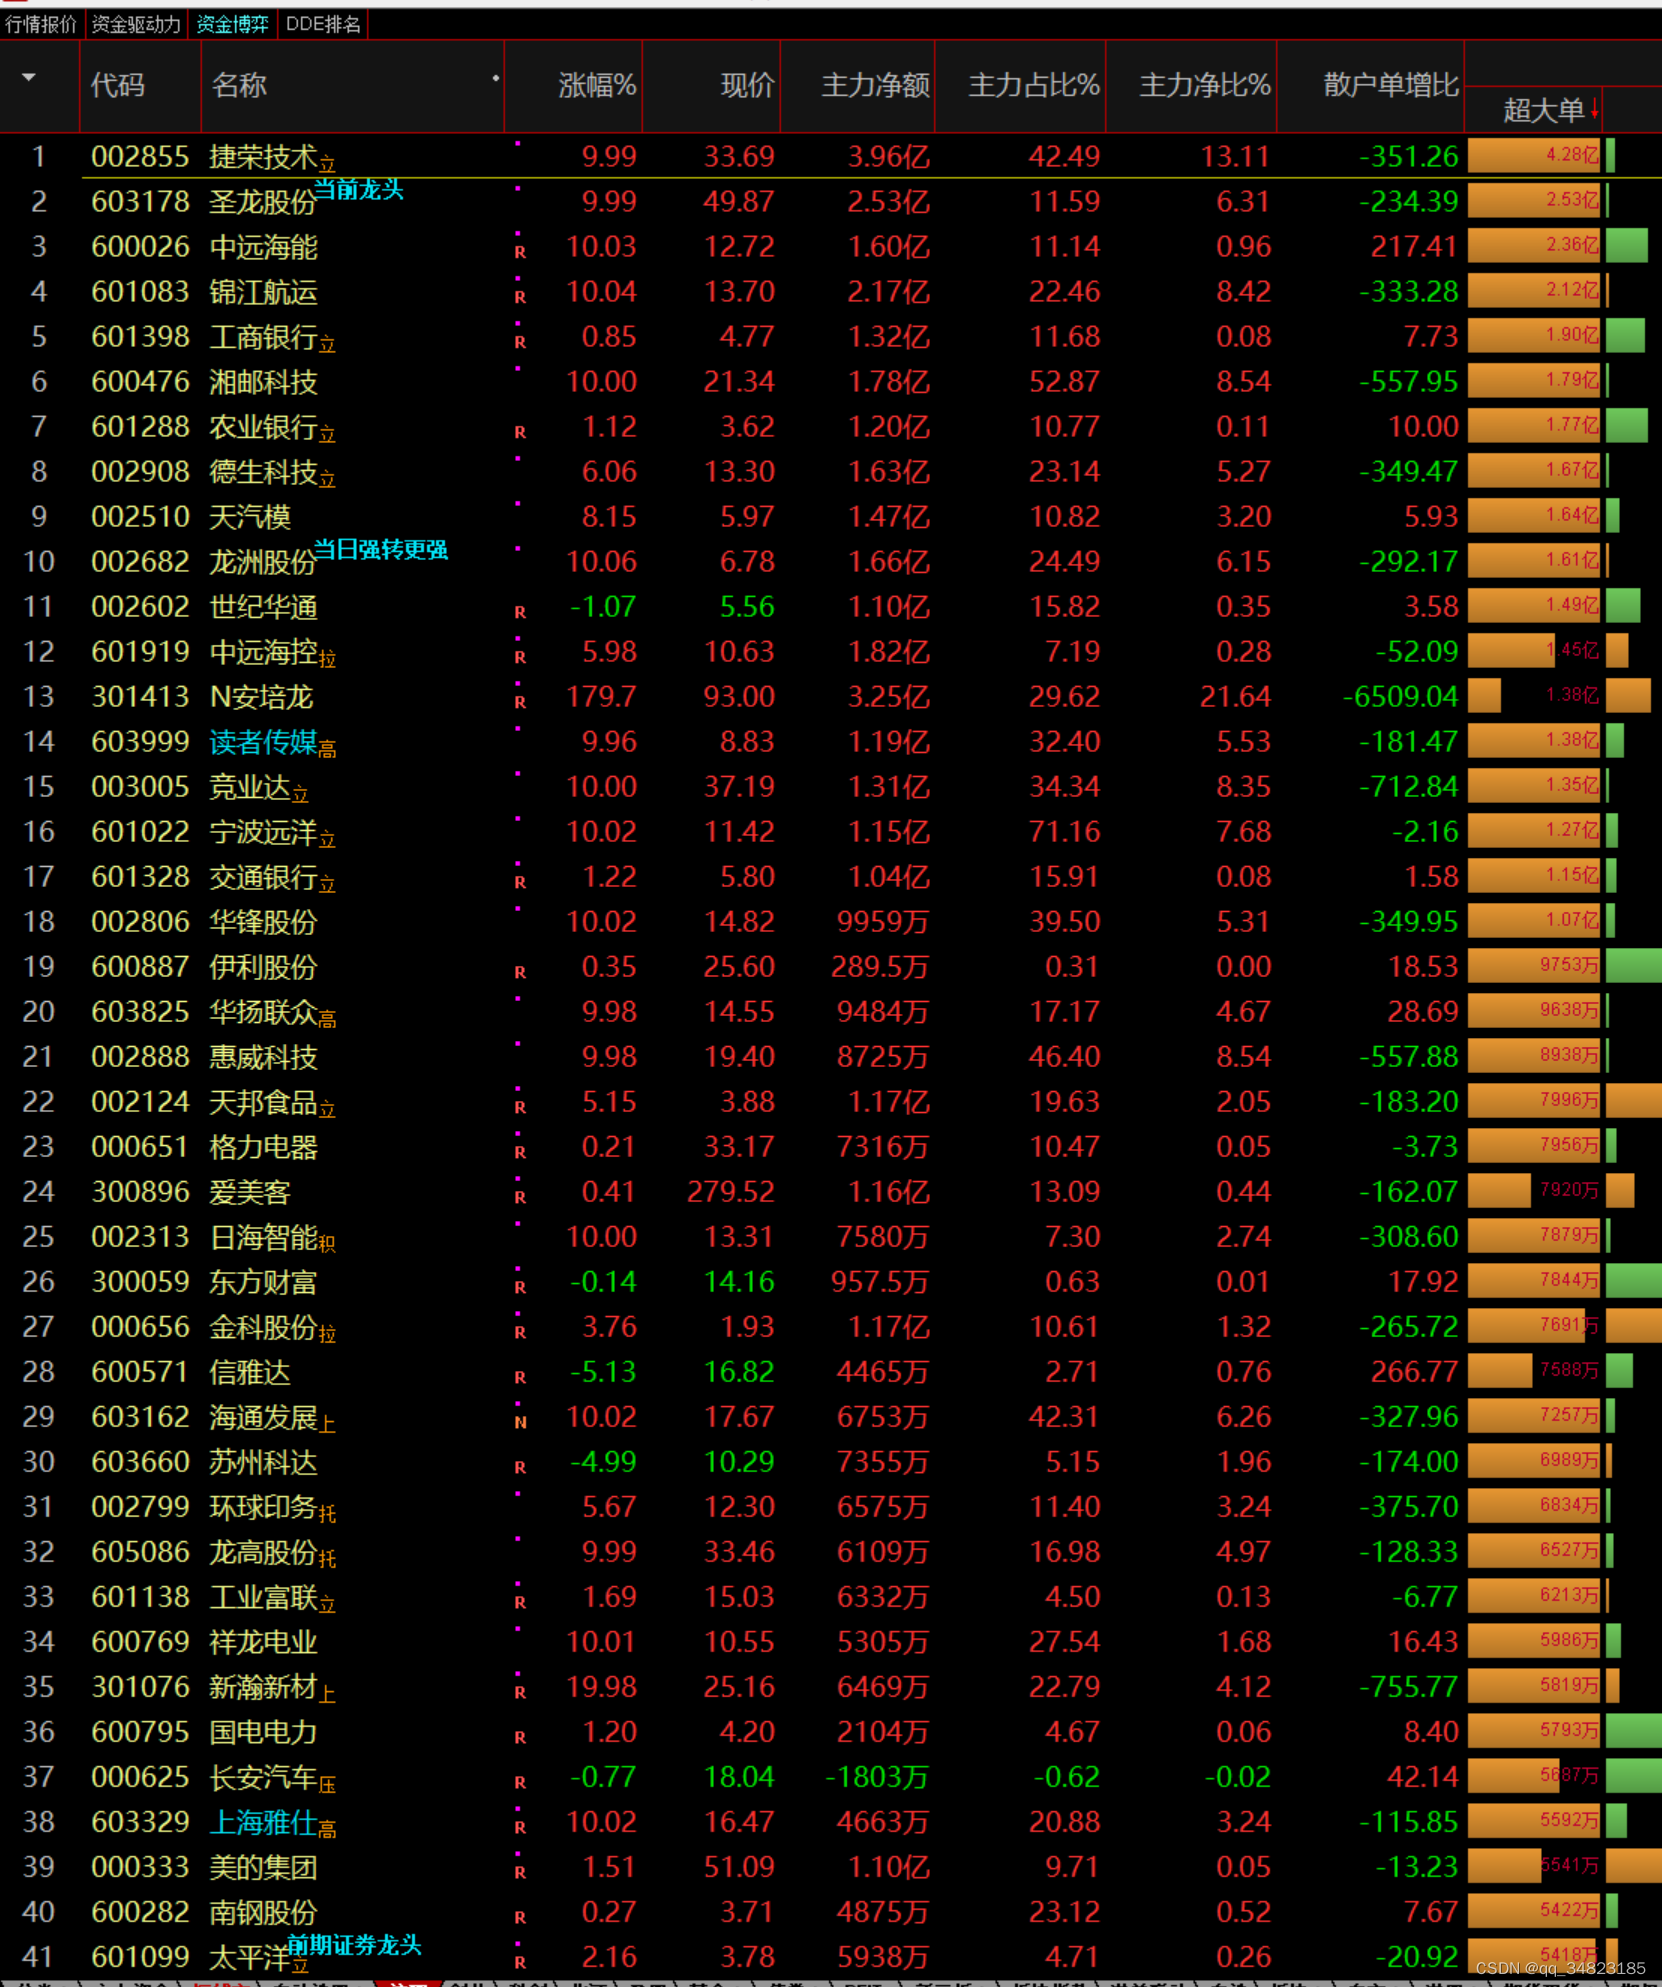This screenshot has width=1662, height=1987.
Task: Select the 日海智能 stock name
Action: click(x=263, y=1237)
